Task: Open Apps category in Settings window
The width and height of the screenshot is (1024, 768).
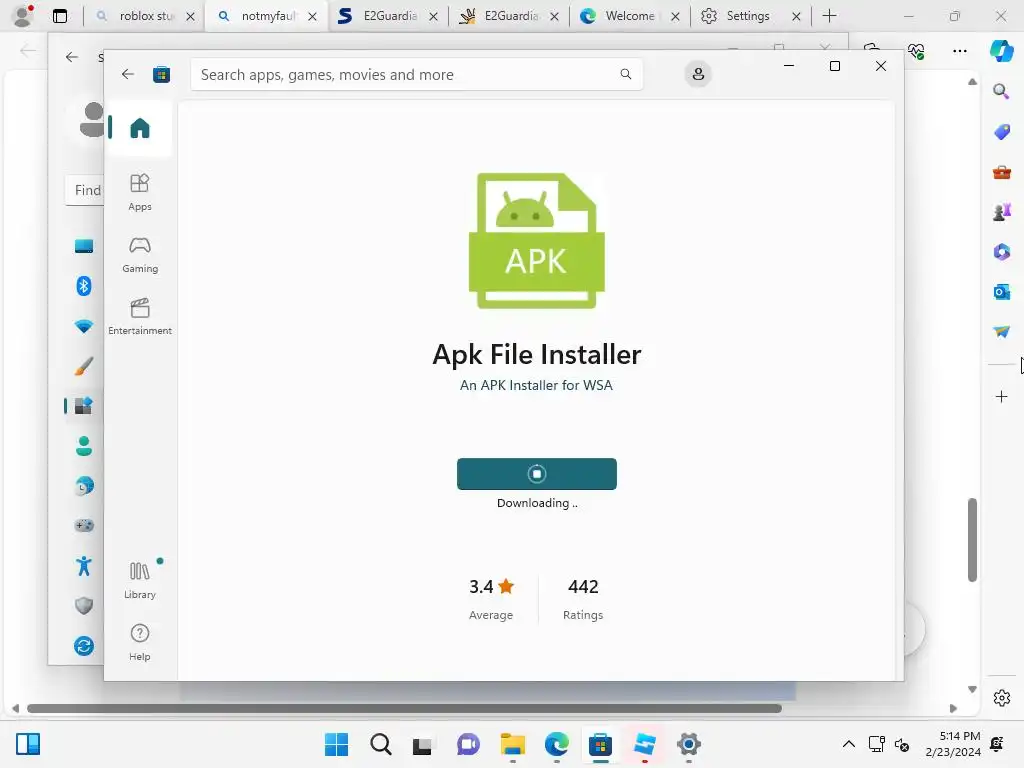Action: (84, 406)
